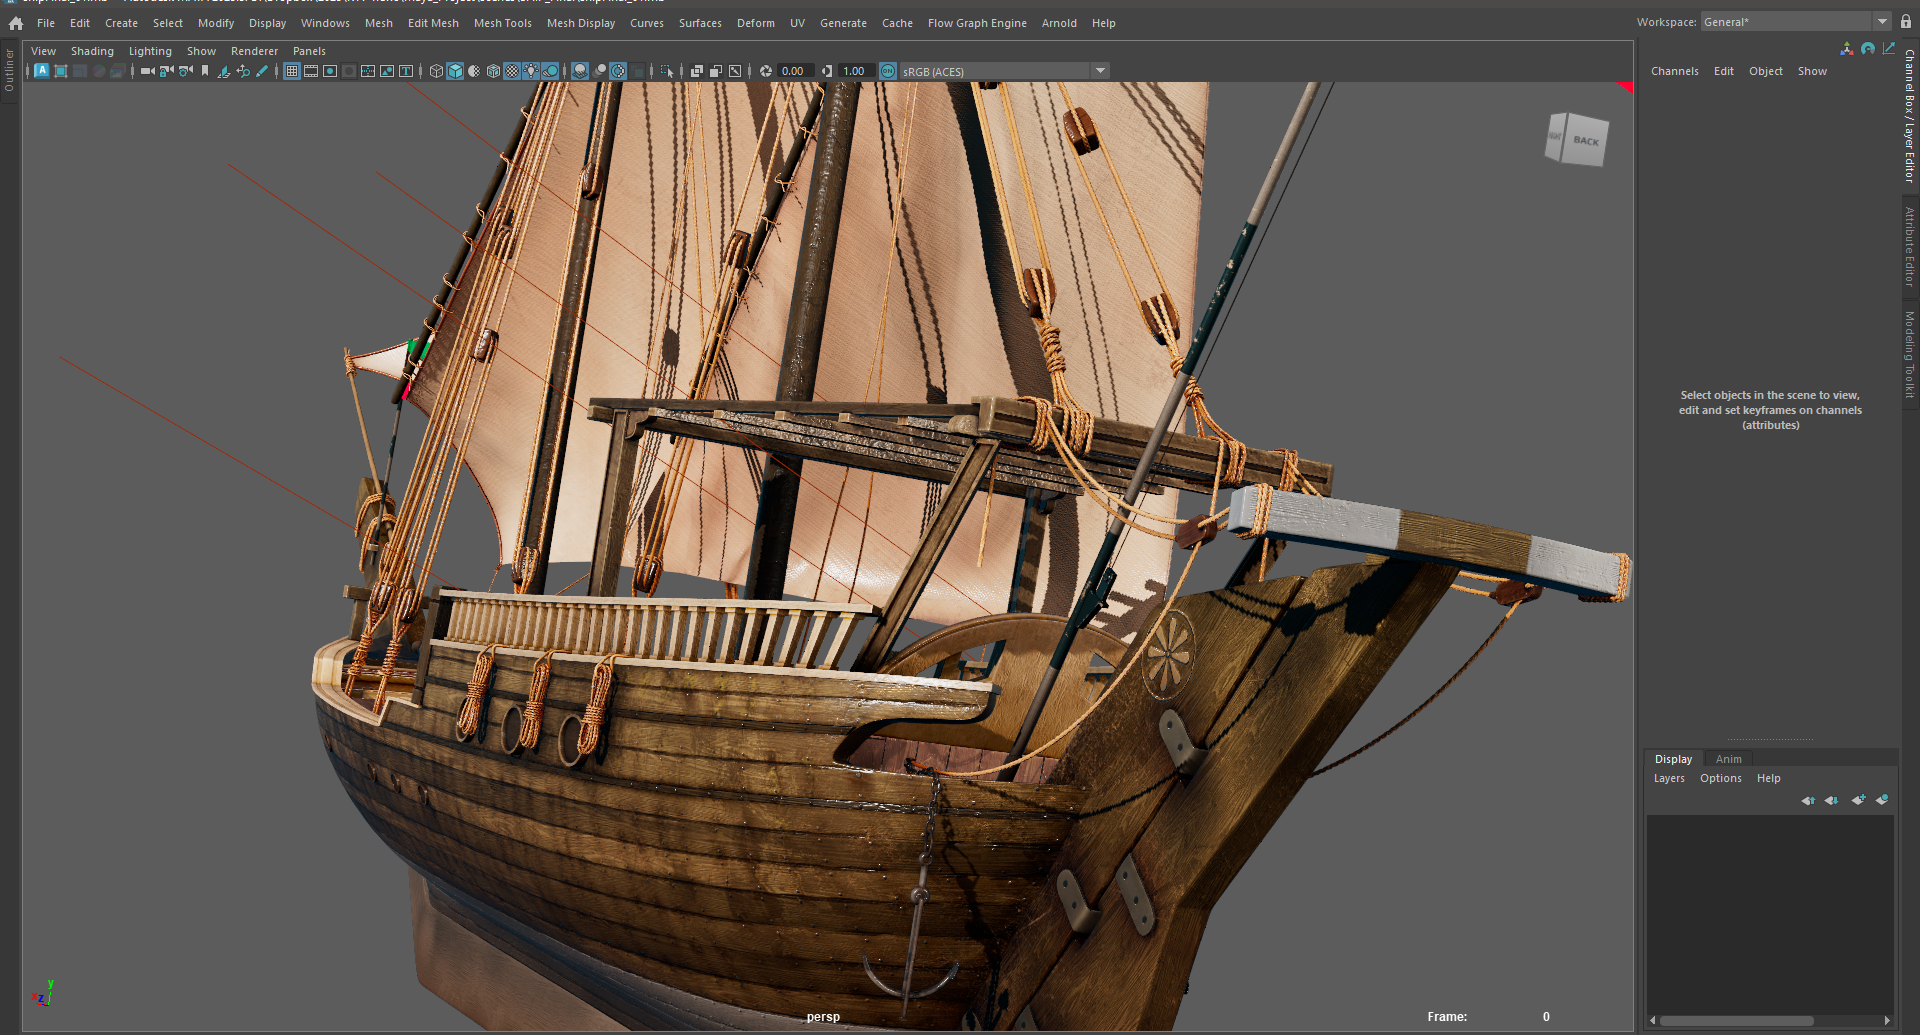The height and width of the screenshot is (1035, 1920).
Task: Click the Grease Pencil icon
Action: (262, 71)
